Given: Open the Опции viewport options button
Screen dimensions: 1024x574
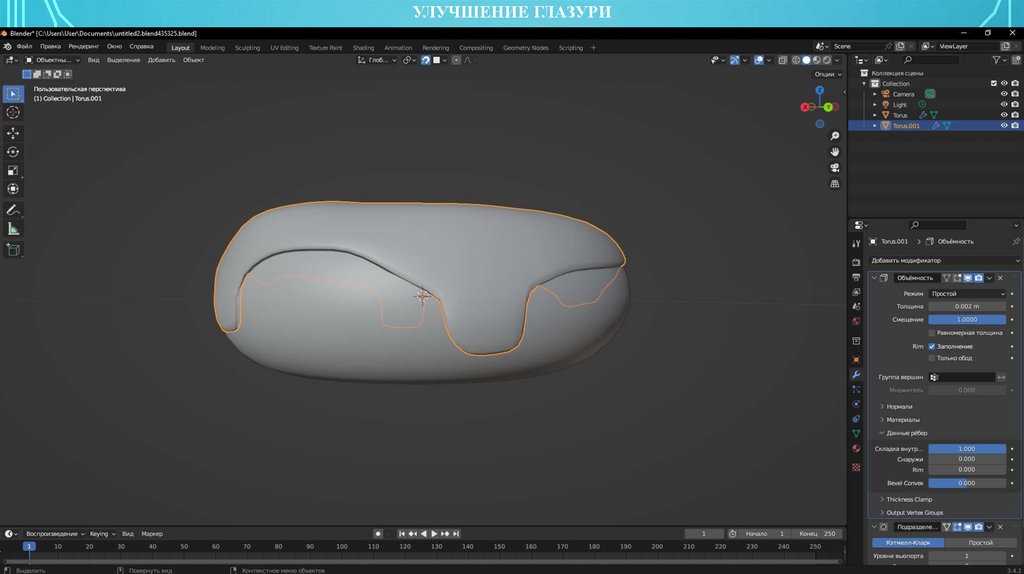Looking at the screenshot, I should click(x=824, y=74).
